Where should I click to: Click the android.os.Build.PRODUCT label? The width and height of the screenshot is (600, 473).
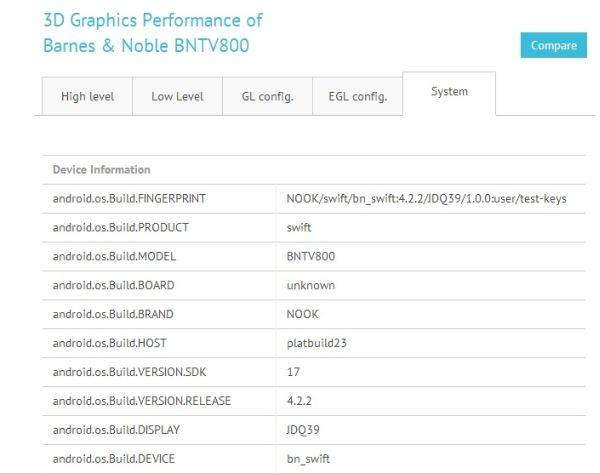(121, 227)
